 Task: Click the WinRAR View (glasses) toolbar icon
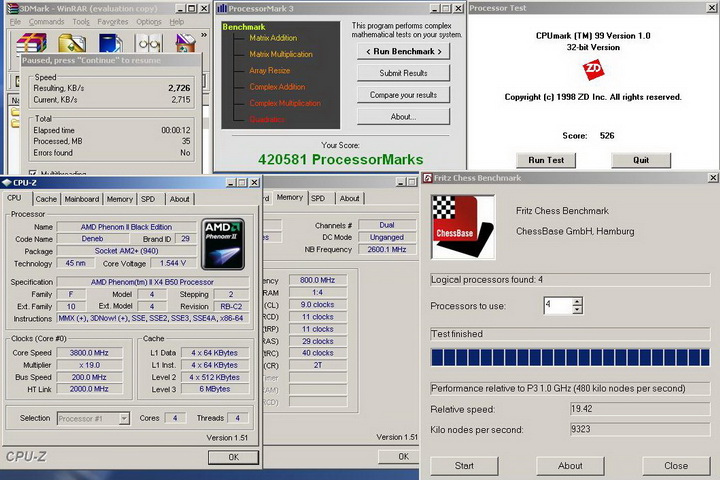pos(149,43)
